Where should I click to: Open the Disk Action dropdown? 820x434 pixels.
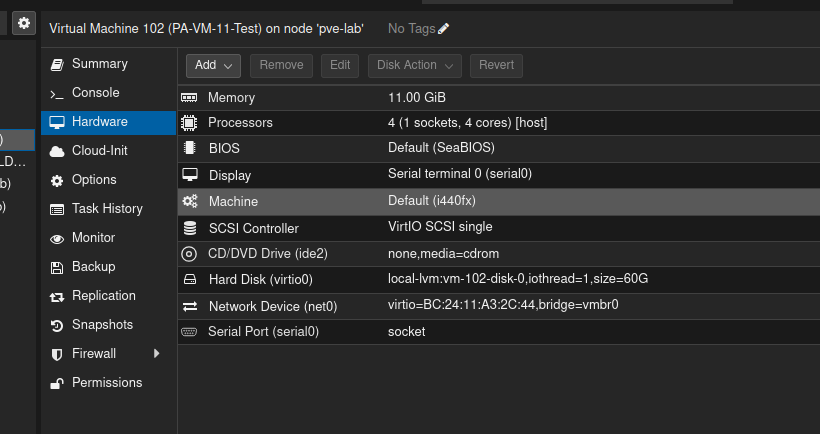415,65
